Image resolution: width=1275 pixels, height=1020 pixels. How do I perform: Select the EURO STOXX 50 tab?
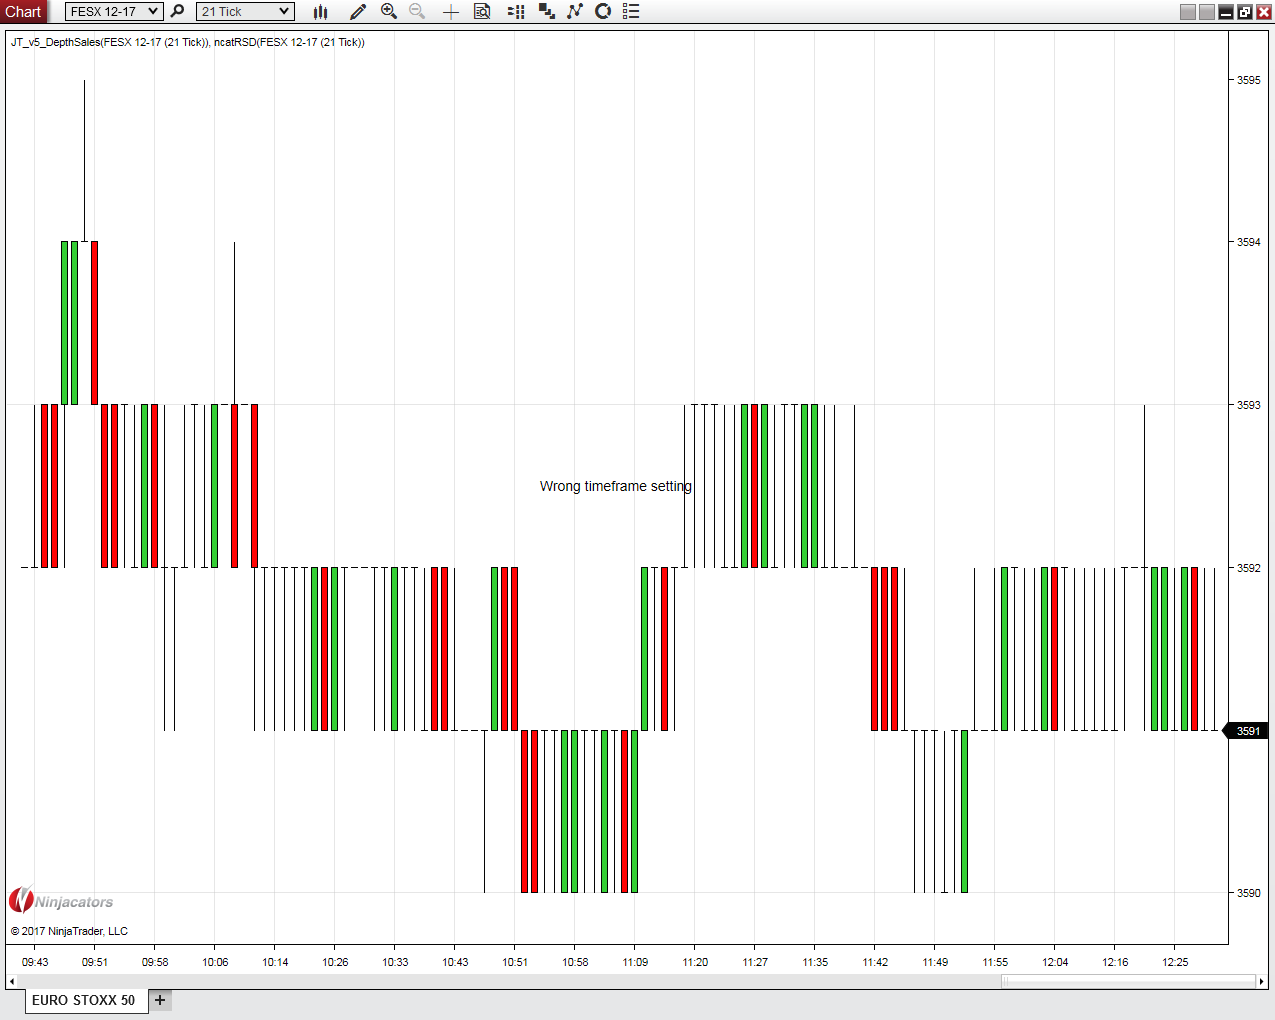83,1000
